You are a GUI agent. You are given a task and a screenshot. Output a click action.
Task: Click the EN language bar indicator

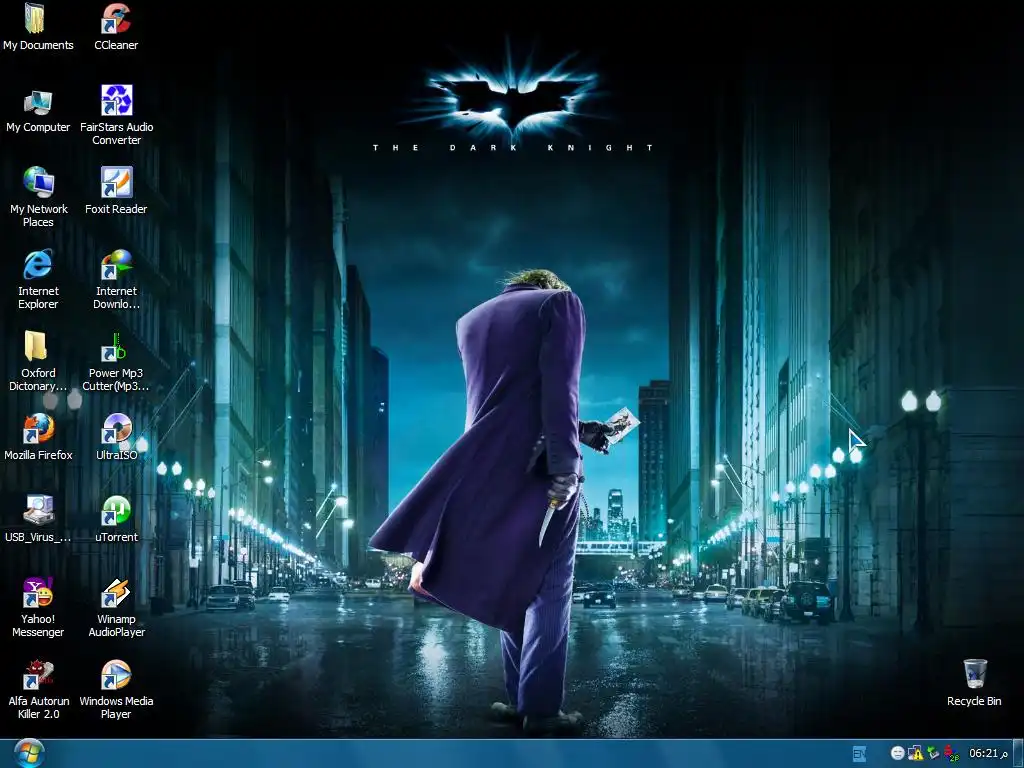coord(859,754)
